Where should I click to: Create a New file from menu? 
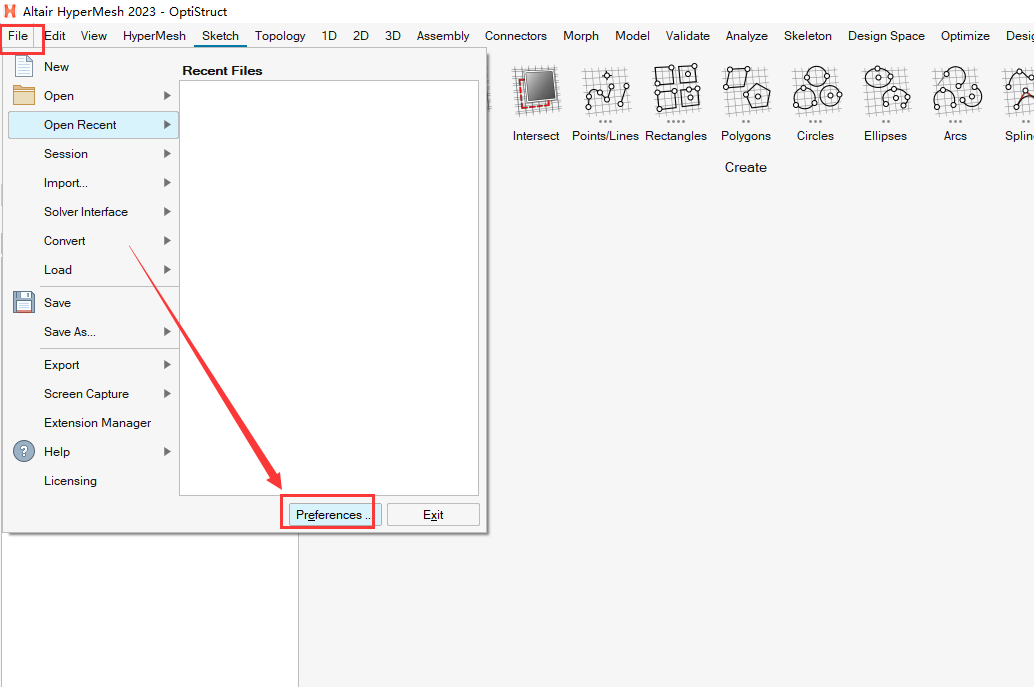click(57, 67)
